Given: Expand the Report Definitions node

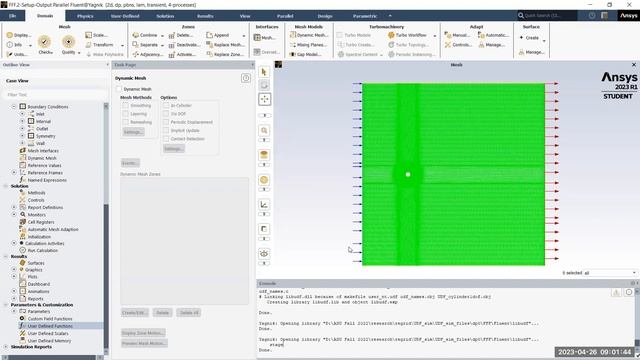Looking at the screenshot, I should [14, 207].
